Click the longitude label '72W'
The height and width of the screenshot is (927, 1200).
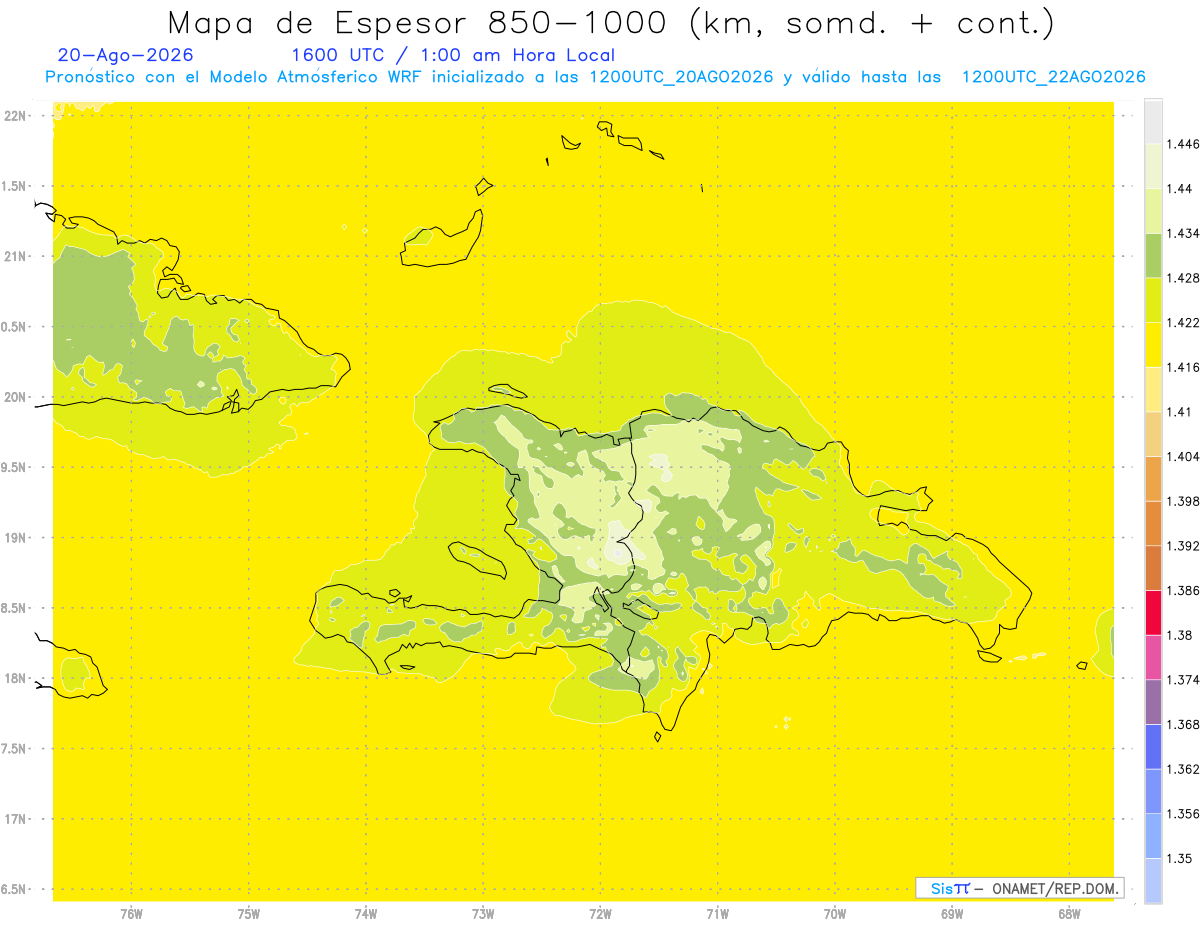(600, 914)
